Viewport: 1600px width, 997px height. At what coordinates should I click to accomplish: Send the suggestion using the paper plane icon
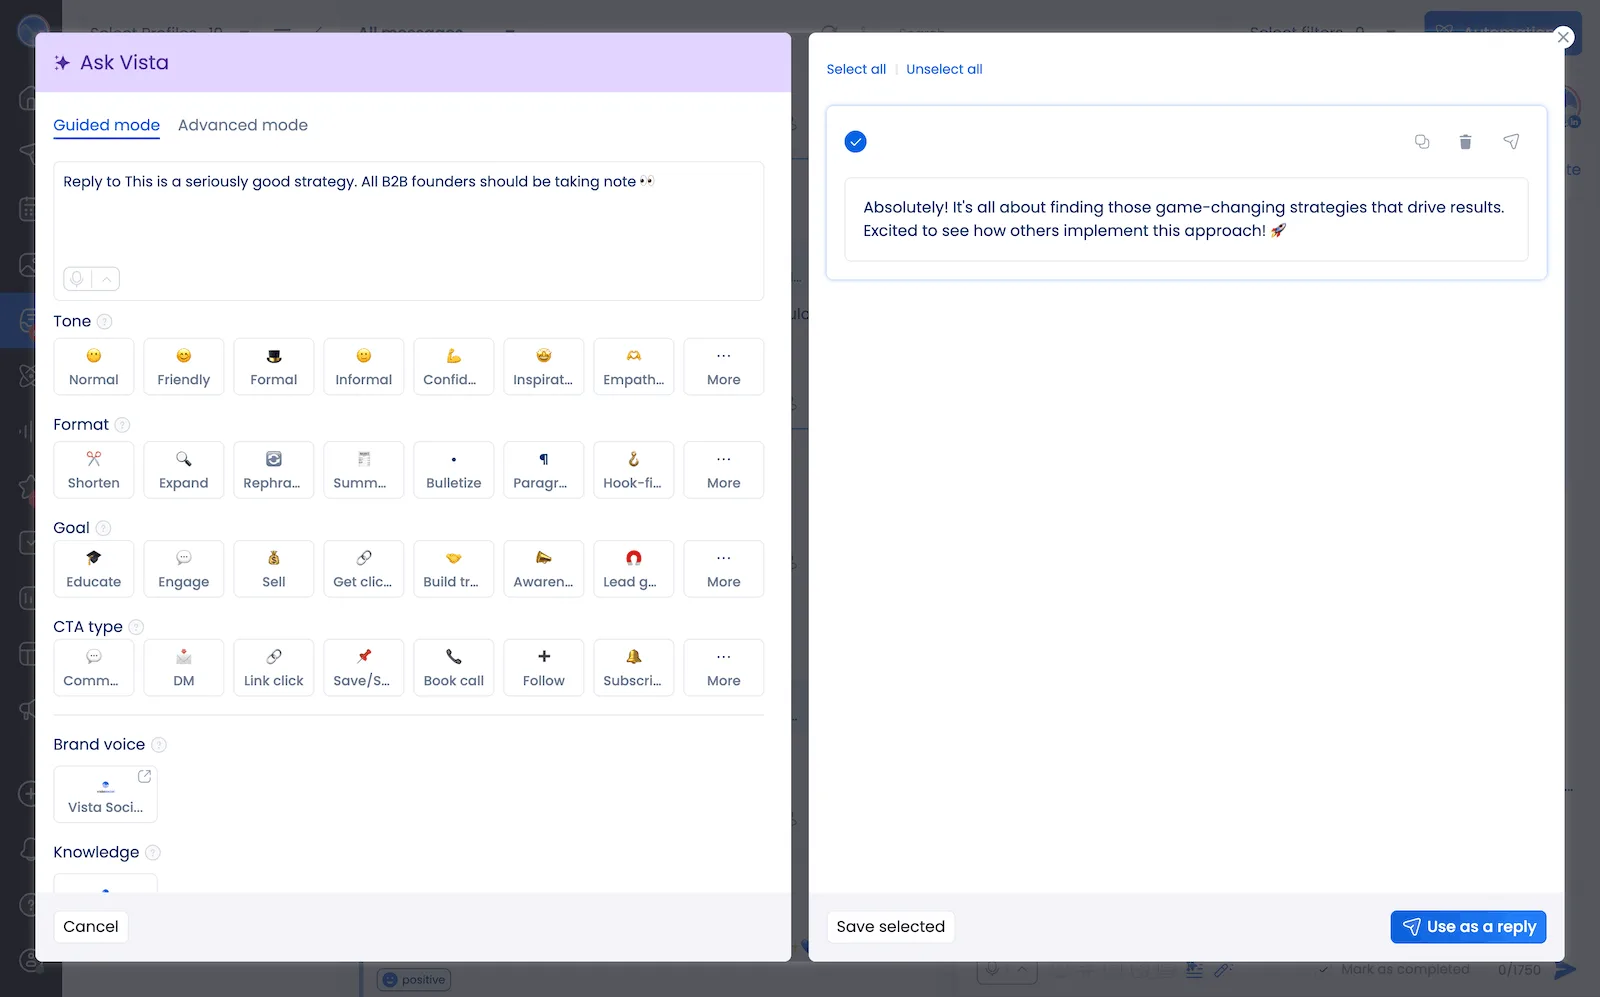point(1511,142)
